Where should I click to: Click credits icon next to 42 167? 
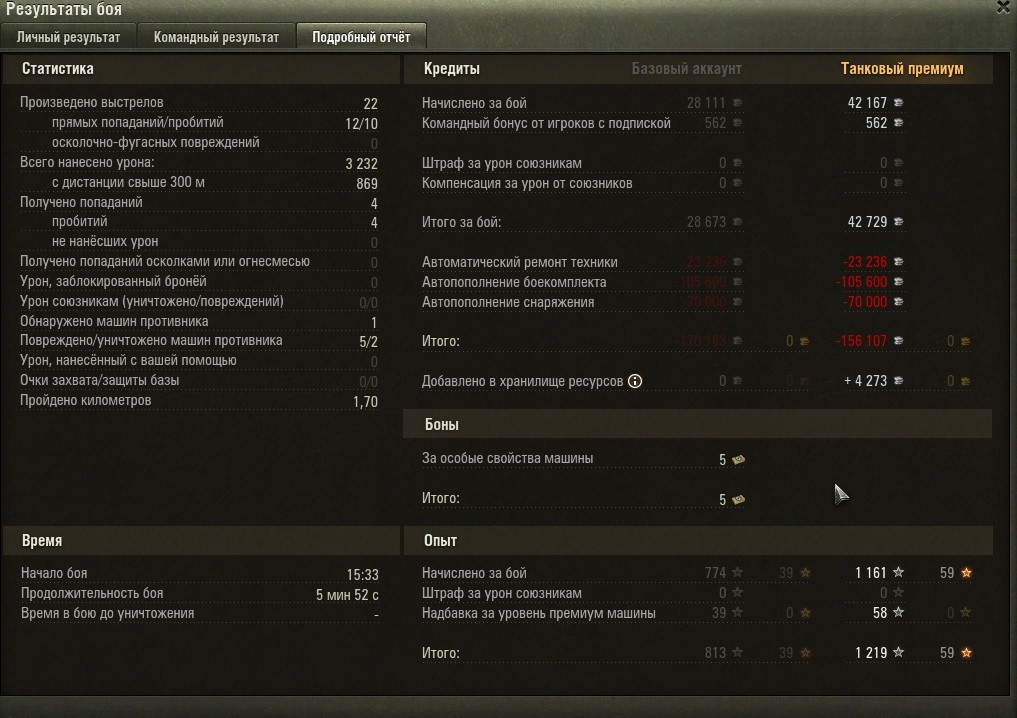(898, 102)
